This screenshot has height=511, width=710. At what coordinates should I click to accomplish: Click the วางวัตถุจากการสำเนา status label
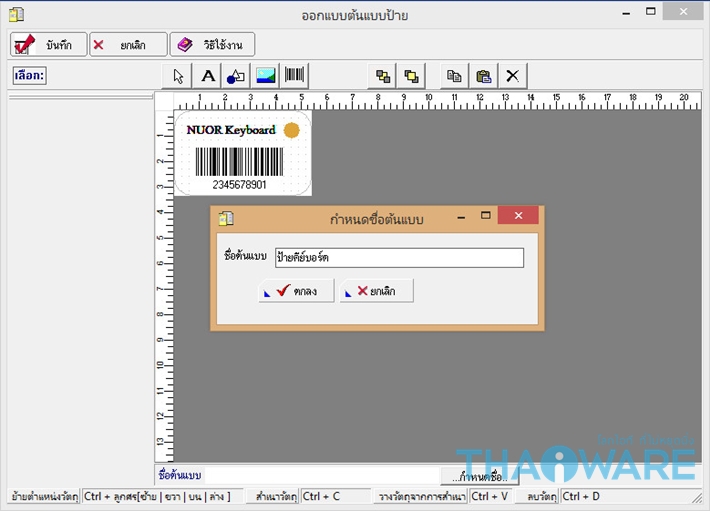(x=421, y=497)
